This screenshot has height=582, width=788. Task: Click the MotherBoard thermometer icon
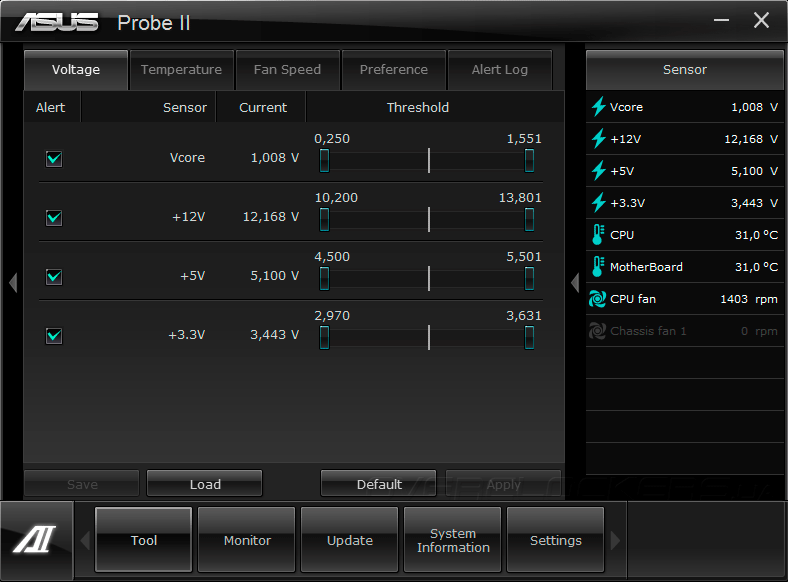click(x=598, y=266)
